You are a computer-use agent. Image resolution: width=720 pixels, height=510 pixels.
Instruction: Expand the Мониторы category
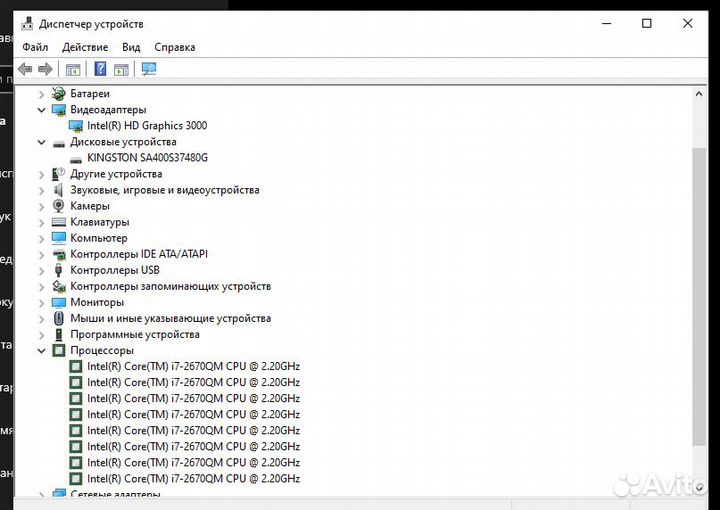point(41,303)
